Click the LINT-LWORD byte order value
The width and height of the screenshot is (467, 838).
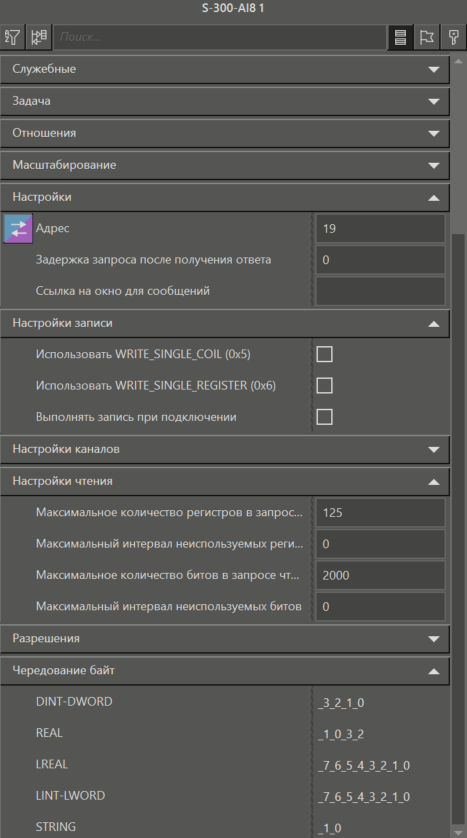click(x=364, y=797)
